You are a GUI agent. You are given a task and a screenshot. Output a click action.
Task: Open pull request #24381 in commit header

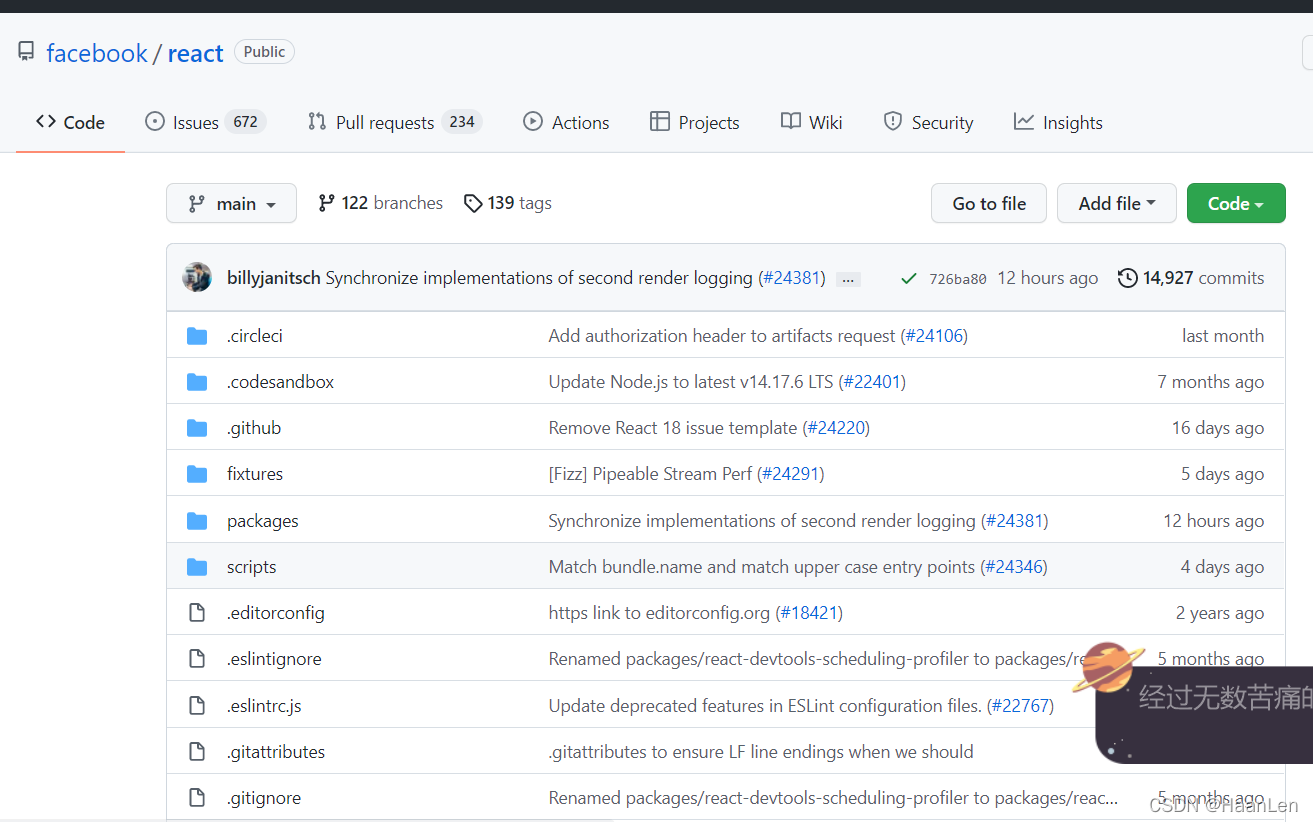(792, 278)
